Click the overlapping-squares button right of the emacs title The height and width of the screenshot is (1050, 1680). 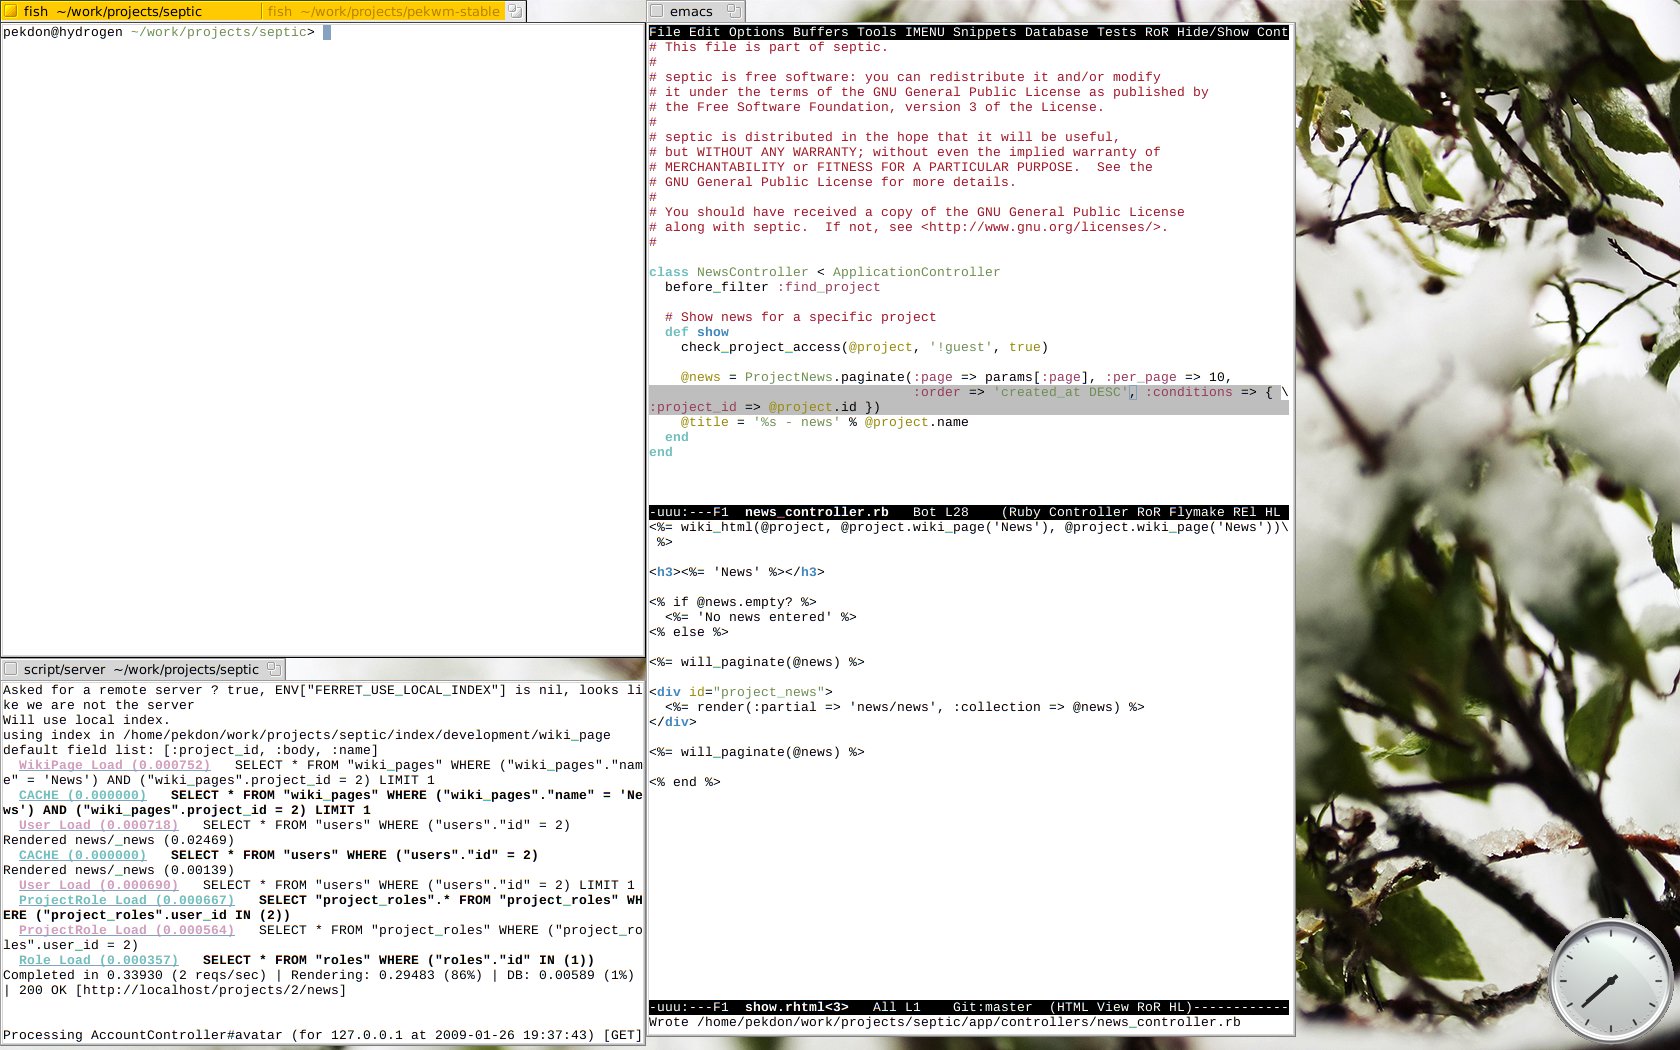734,11
